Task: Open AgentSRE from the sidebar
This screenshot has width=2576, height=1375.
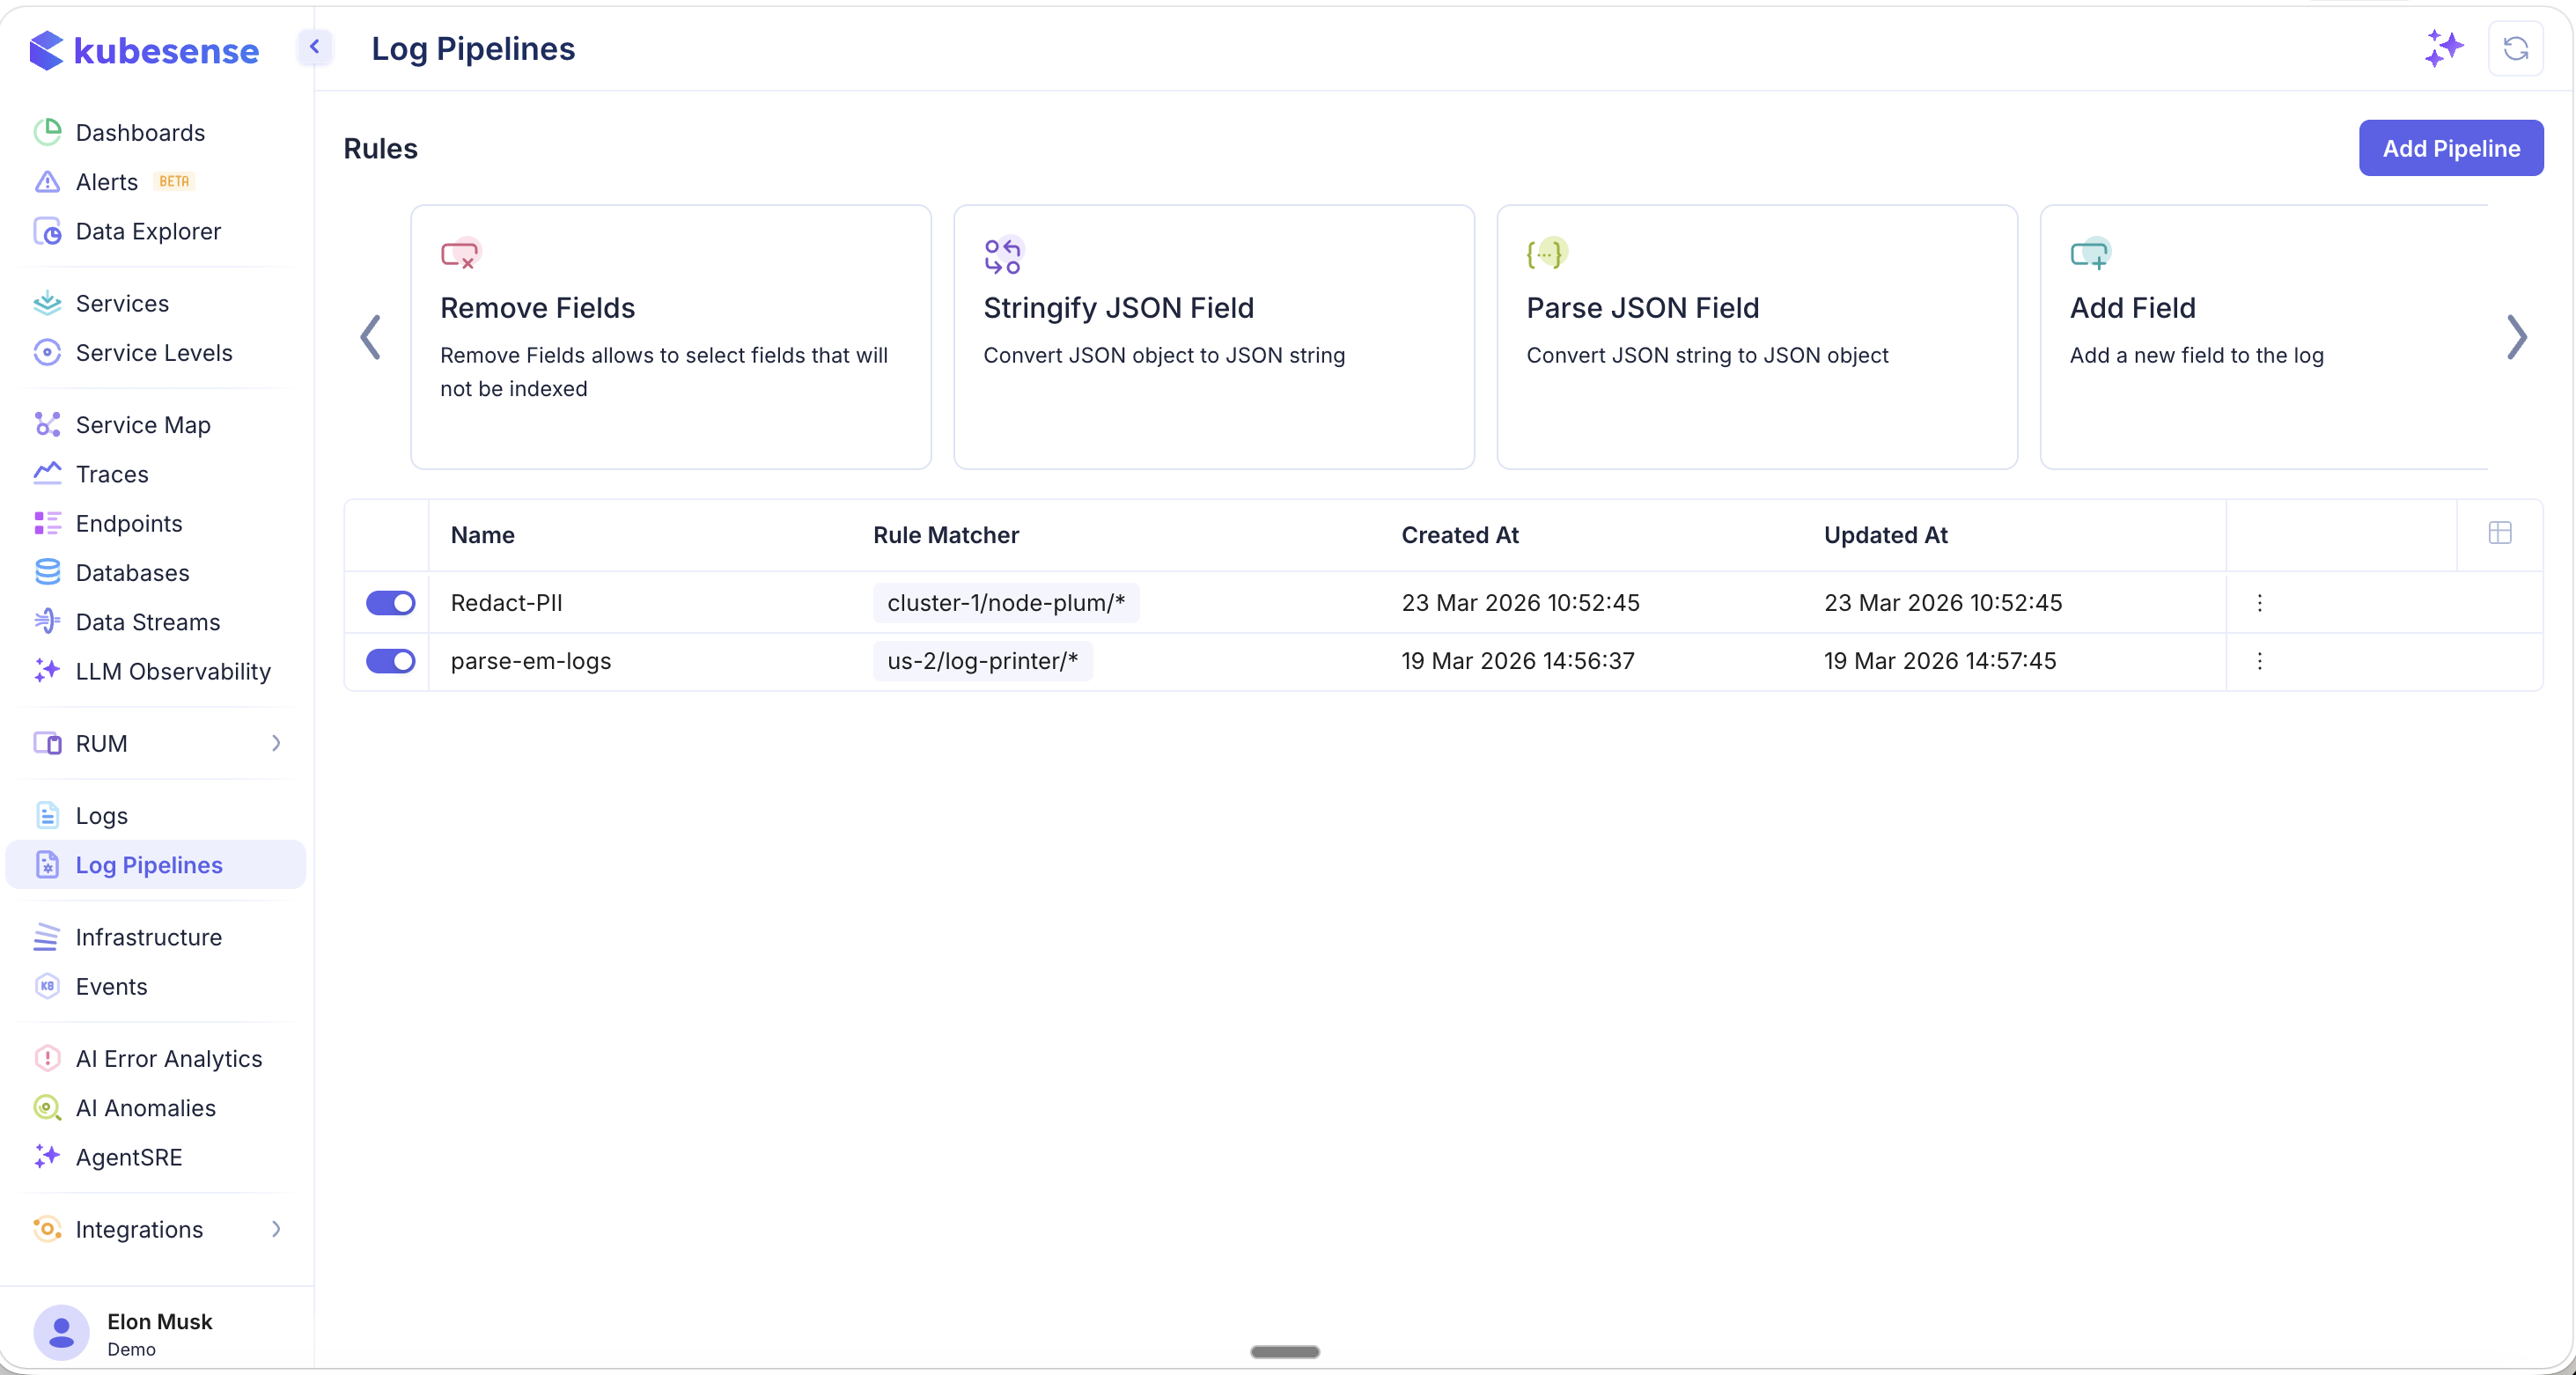Action: [x=128, y=1157]
